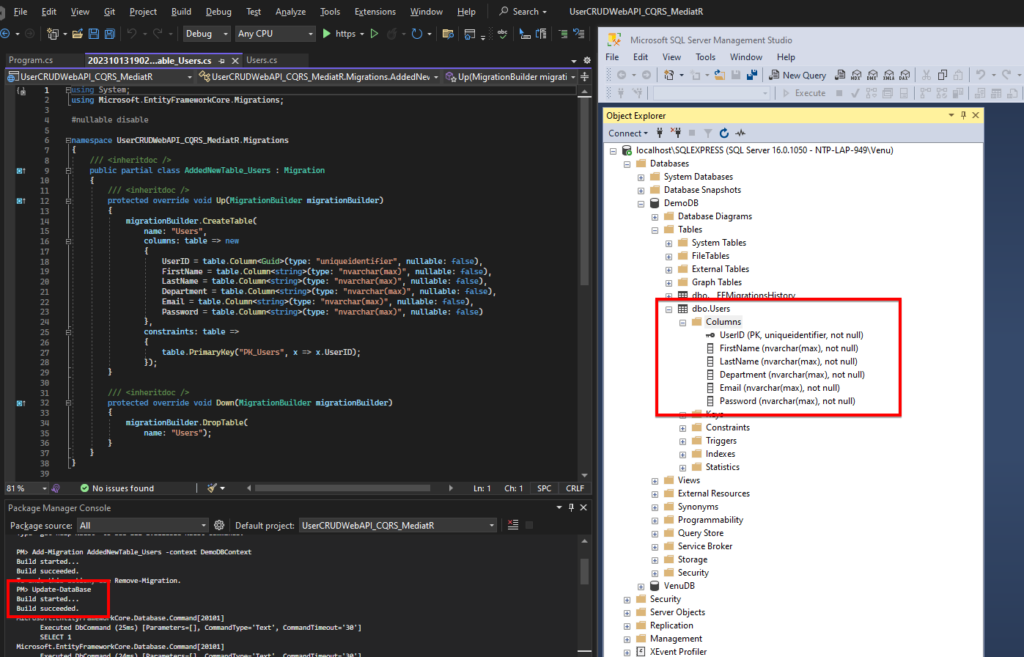Close the migration Users.cs editor tab
1024x657 pixels.
(x=234, y=60)
